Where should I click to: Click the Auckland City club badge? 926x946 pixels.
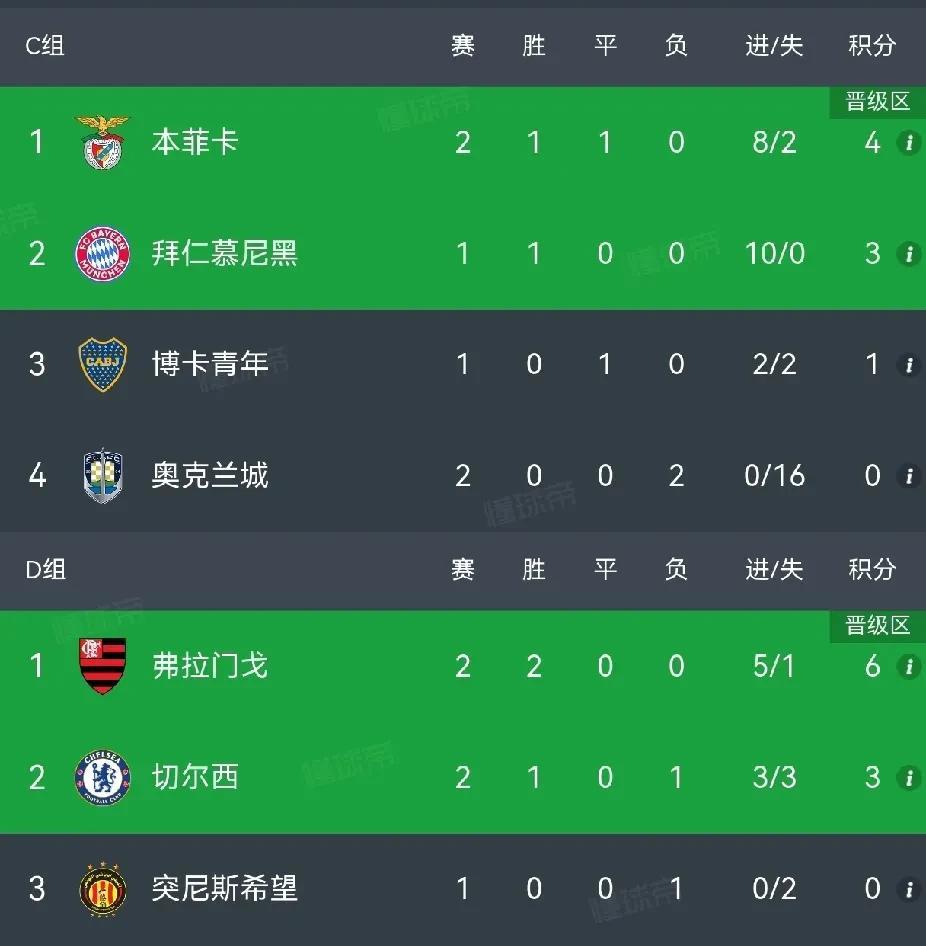(x=103, y=475)
